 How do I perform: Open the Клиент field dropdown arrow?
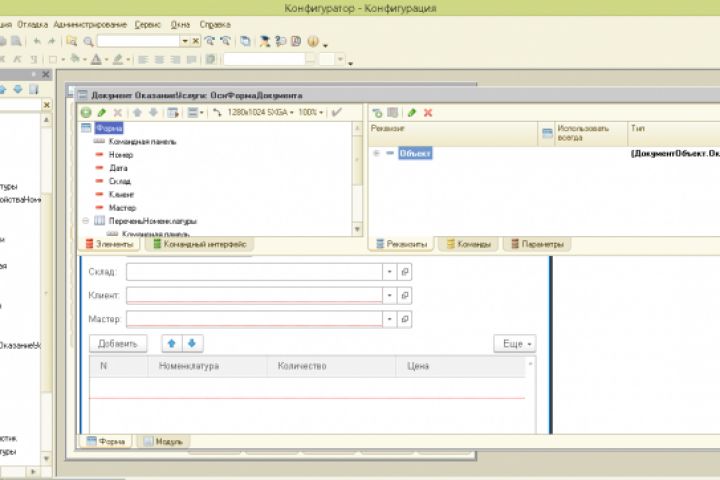pos(389,295)
